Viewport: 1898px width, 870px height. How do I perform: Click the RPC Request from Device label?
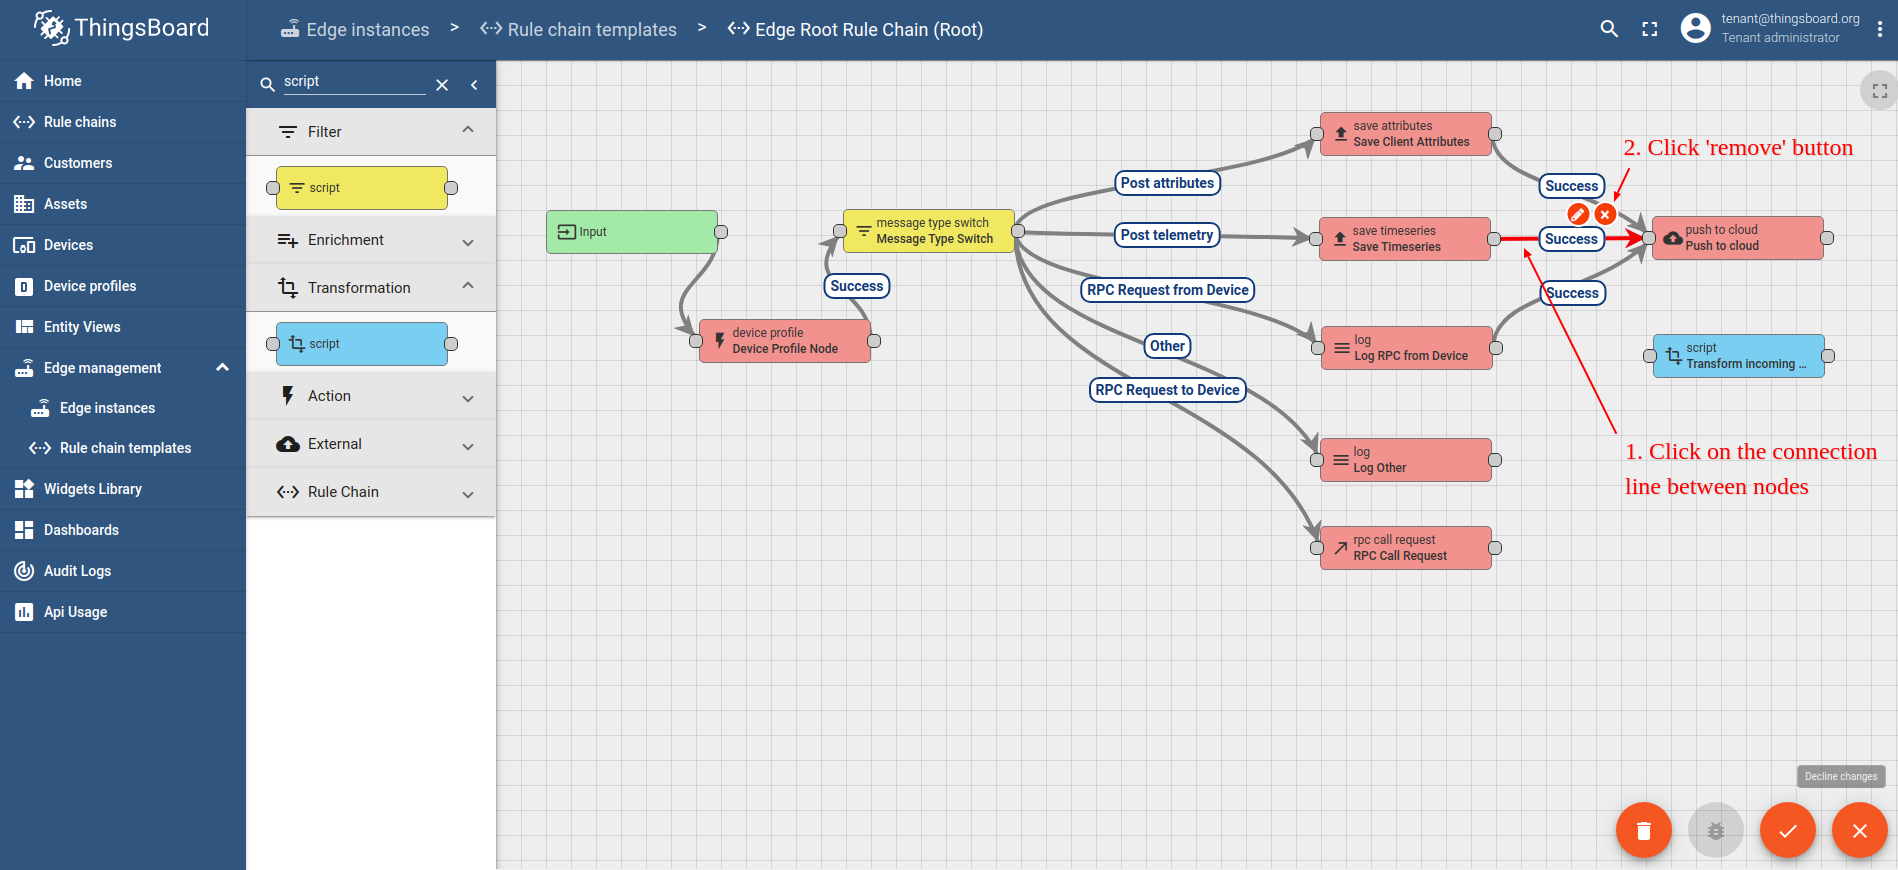(x=1167, y=290)
